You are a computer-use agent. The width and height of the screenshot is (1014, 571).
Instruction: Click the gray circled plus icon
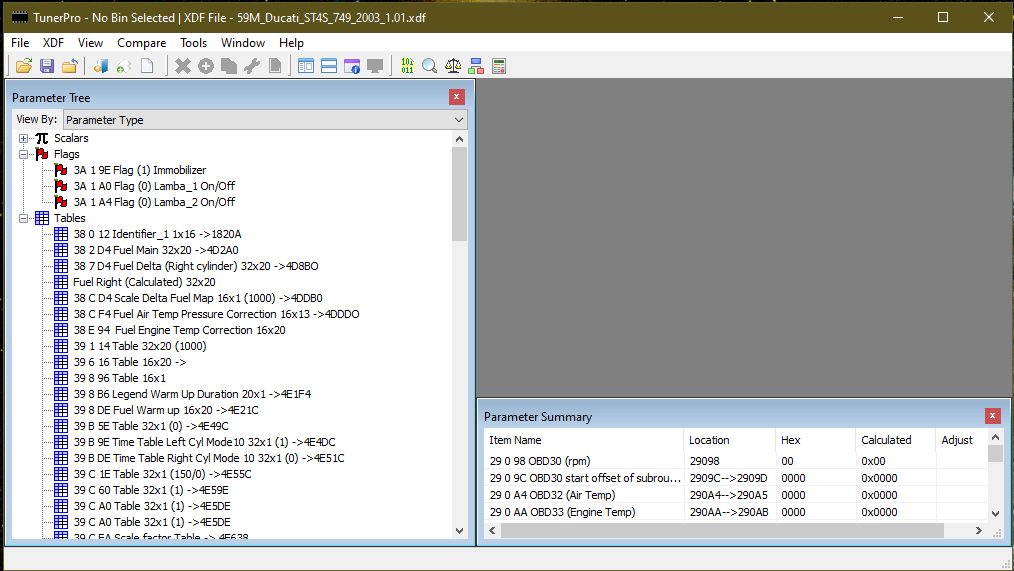point(206,66)
